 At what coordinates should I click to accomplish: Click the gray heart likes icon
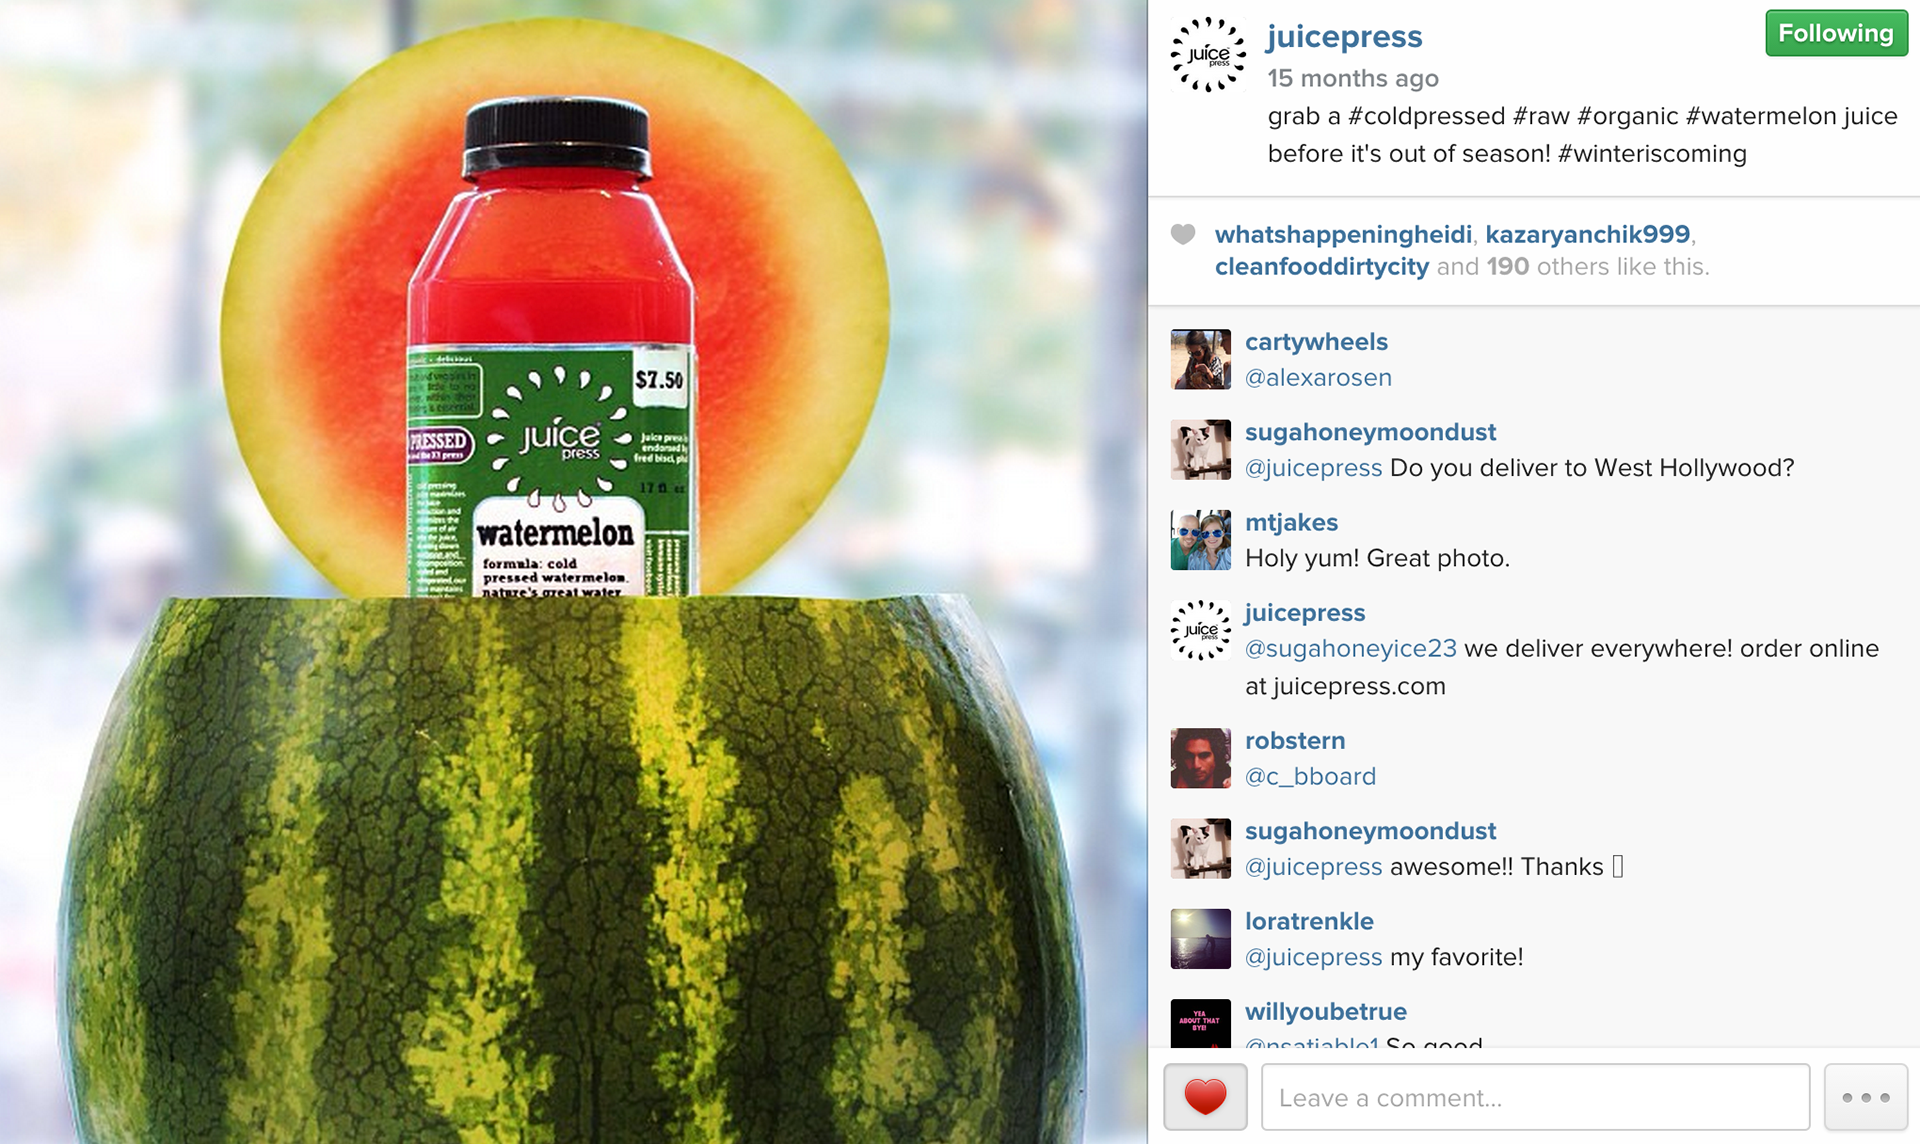coord(1183,235)
